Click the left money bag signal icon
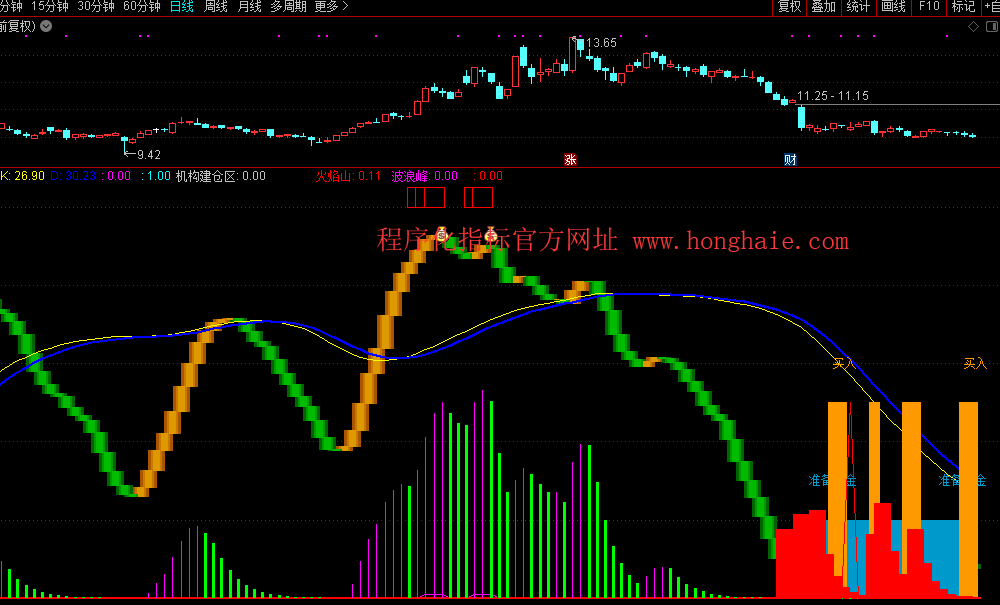The height and width of the screenshot is (605, 1000). [x=441, y=234]
